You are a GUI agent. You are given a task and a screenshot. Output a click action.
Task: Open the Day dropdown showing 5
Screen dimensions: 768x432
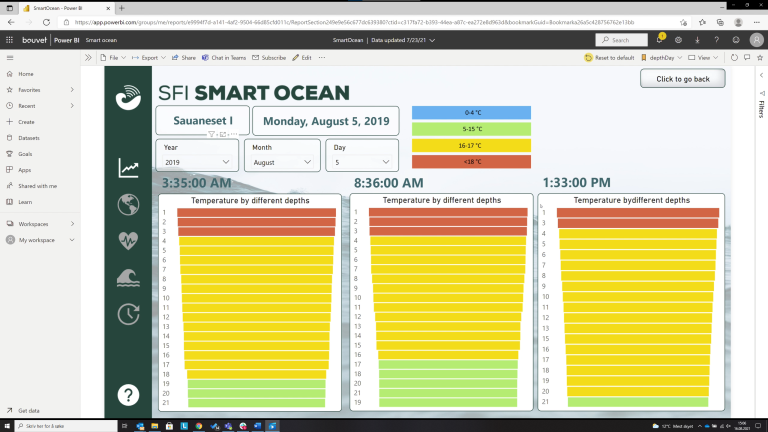coord(362,162)
